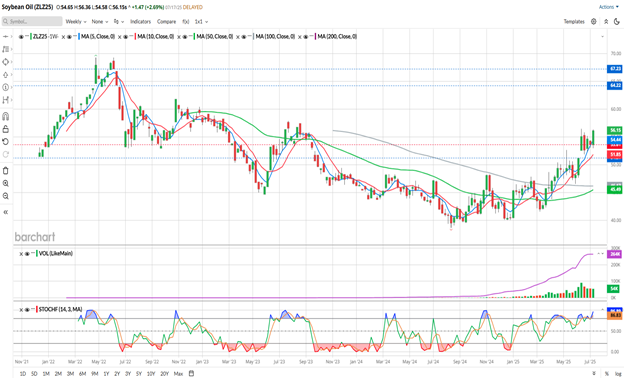This screenshot has width=624, height=378.
Task: Switch range to 10Y
Action: 151,374
